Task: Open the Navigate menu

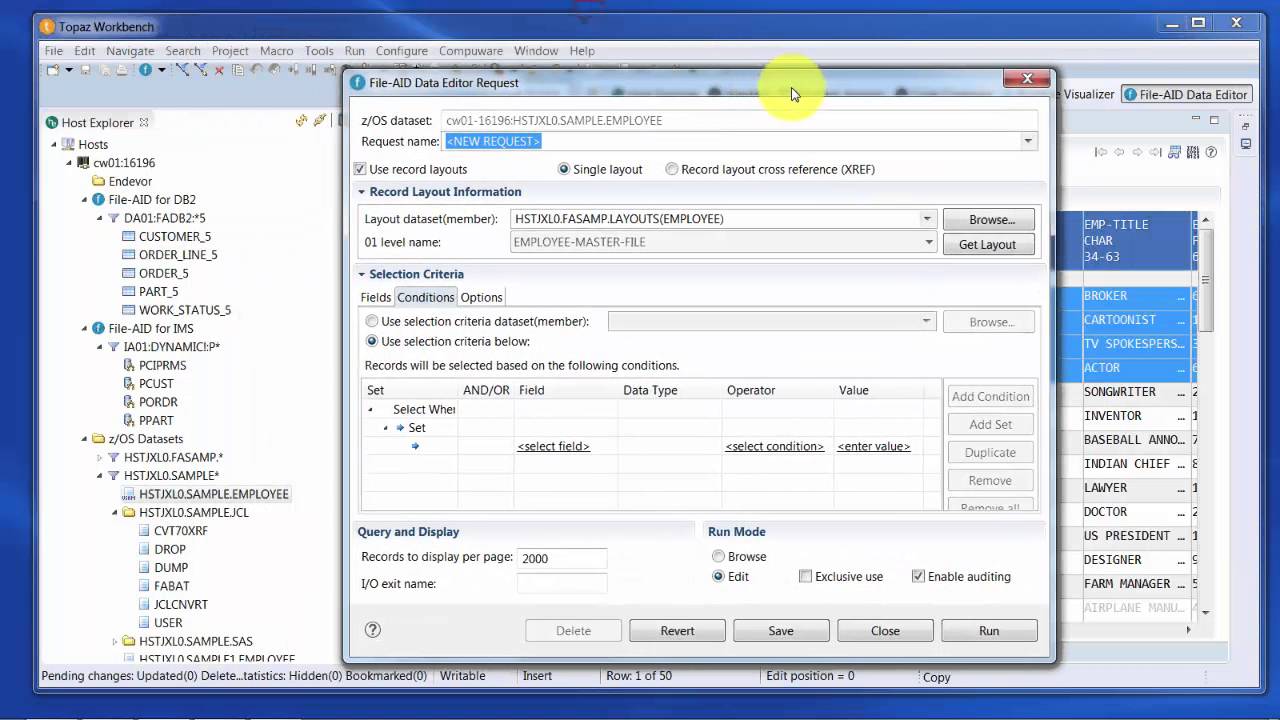Action: click(x=130, y=51)
